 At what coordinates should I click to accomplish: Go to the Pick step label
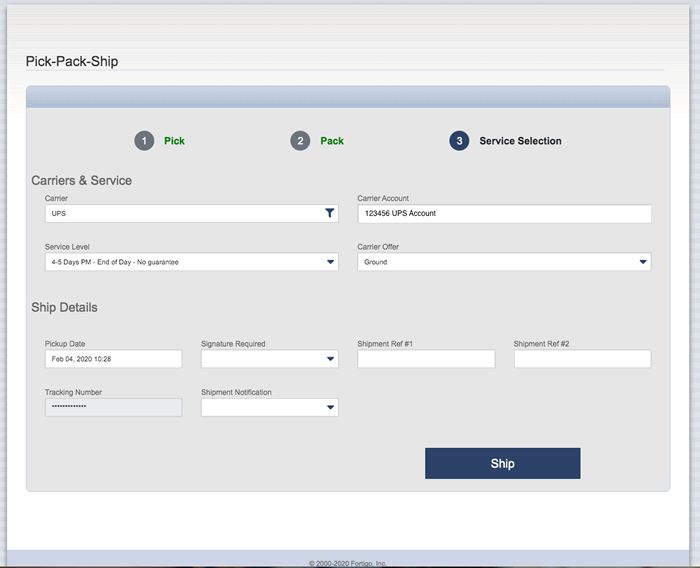coord(174,141)
